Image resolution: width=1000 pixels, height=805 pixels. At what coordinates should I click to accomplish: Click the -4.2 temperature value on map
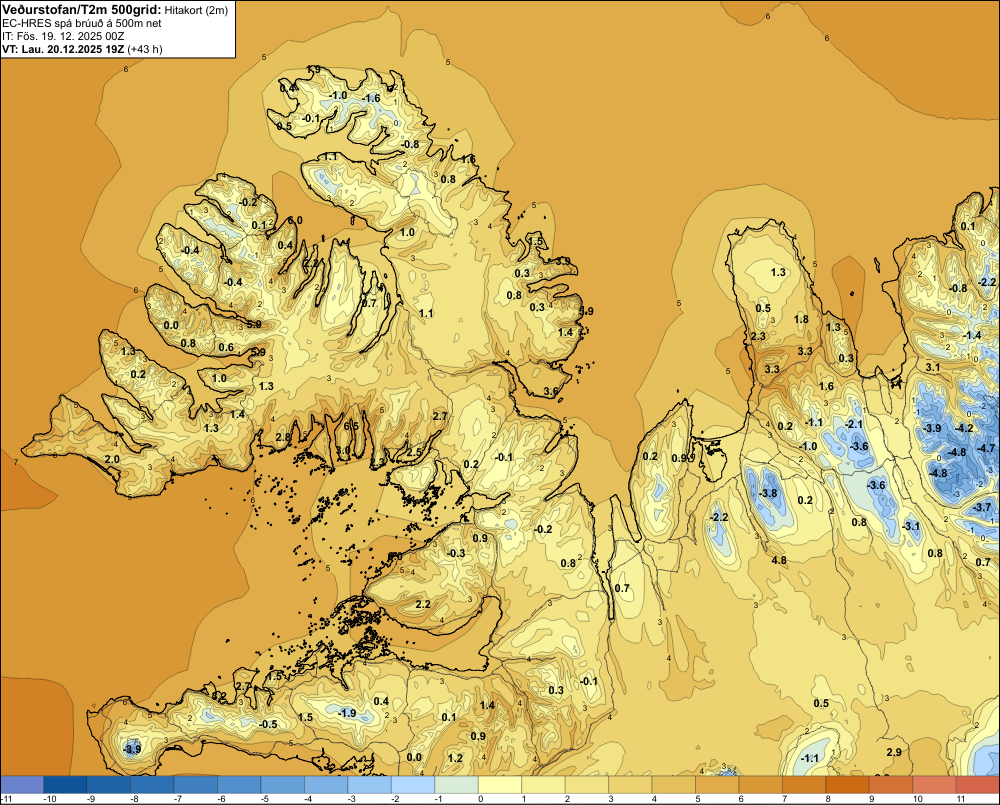(965, 428)
